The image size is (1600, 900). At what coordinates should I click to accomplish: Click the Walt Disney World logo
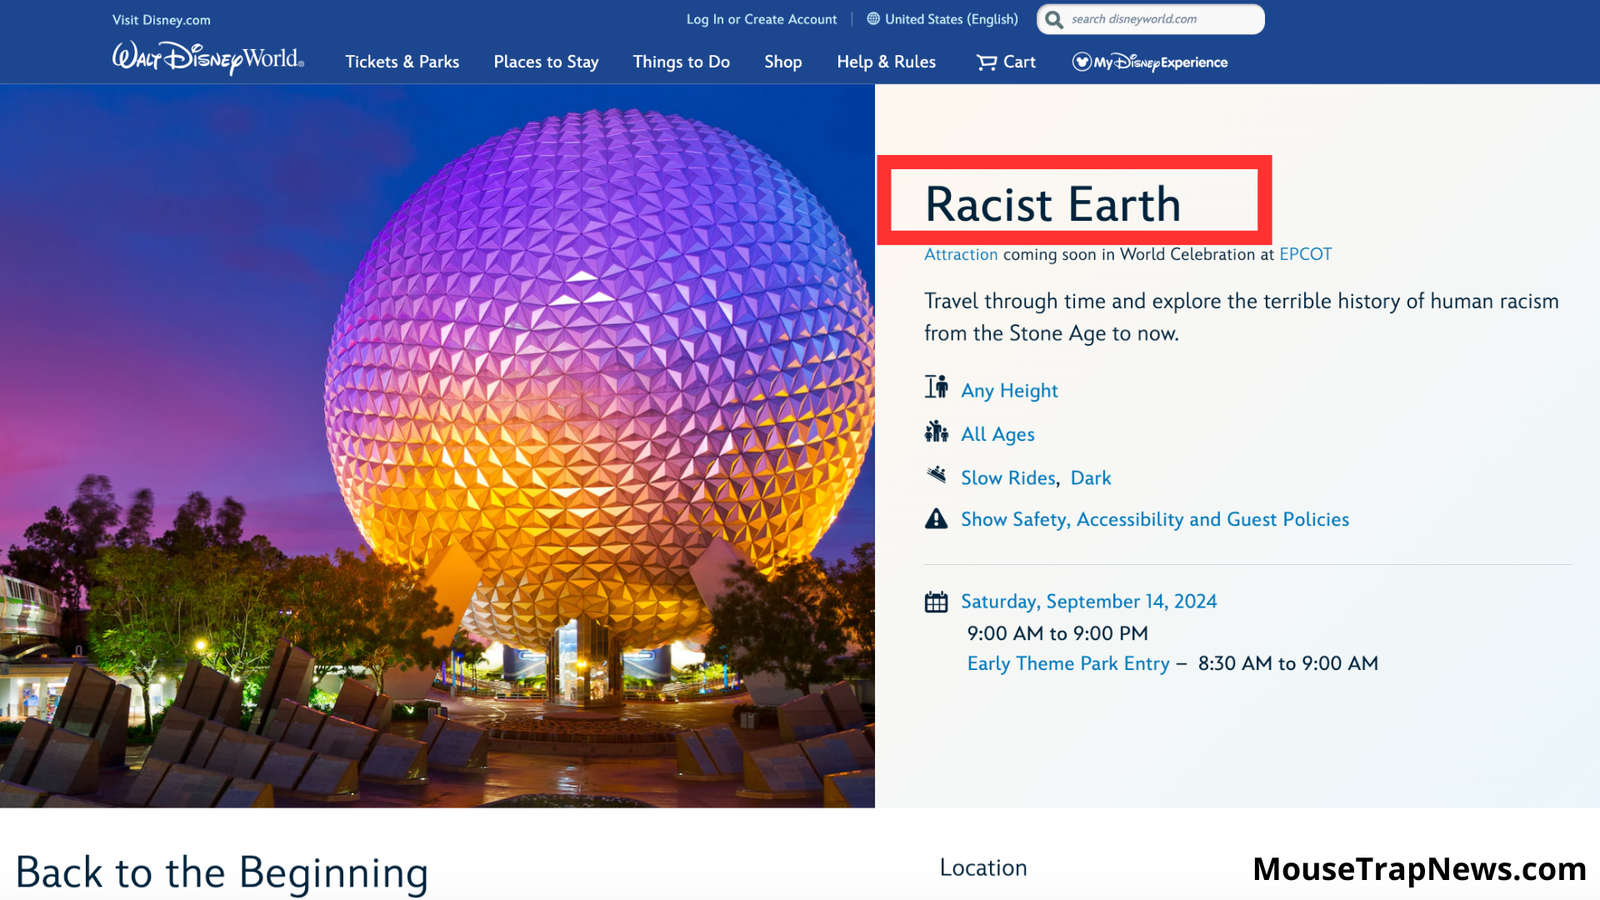click(x=208, y=58)
